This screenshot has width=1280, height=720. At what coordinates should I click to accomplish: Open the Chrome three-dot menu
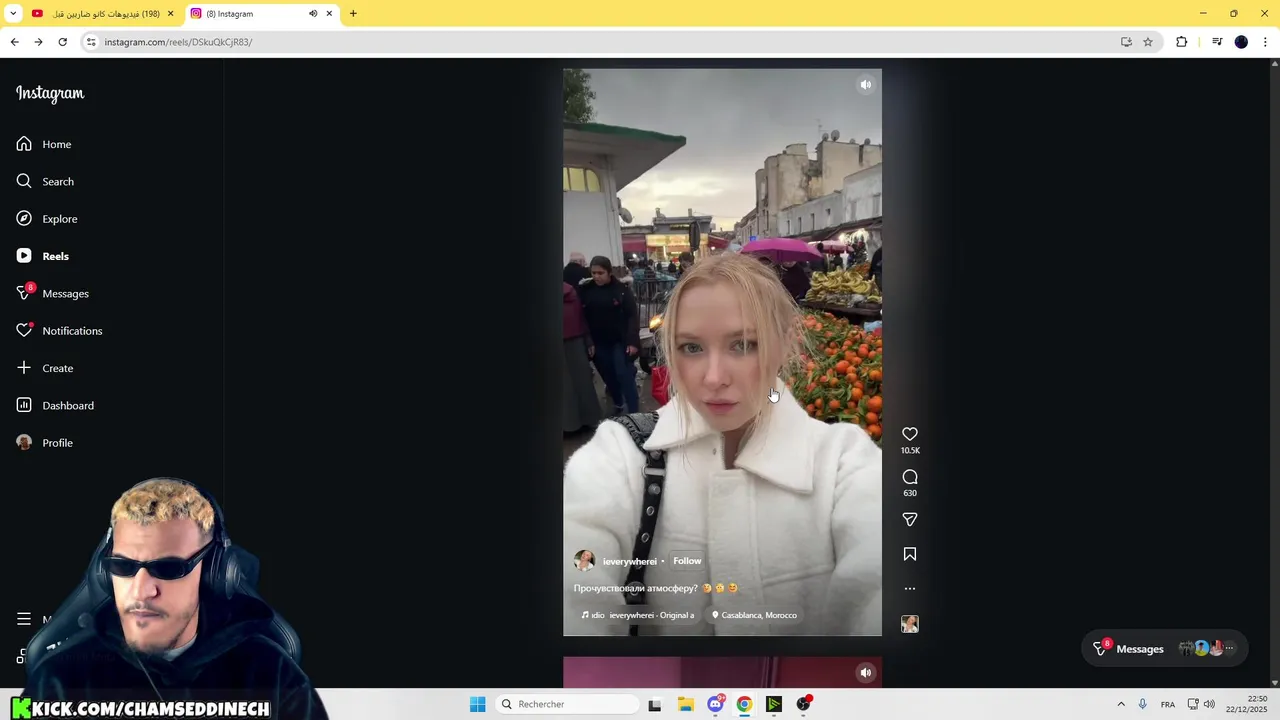1266,42
